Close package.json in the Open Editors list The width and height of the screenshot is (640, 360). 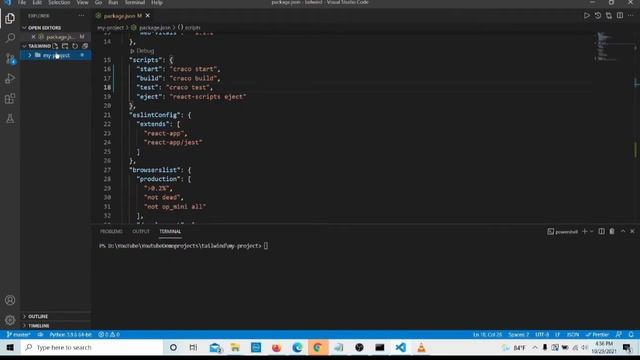click(x=33, y=37)
